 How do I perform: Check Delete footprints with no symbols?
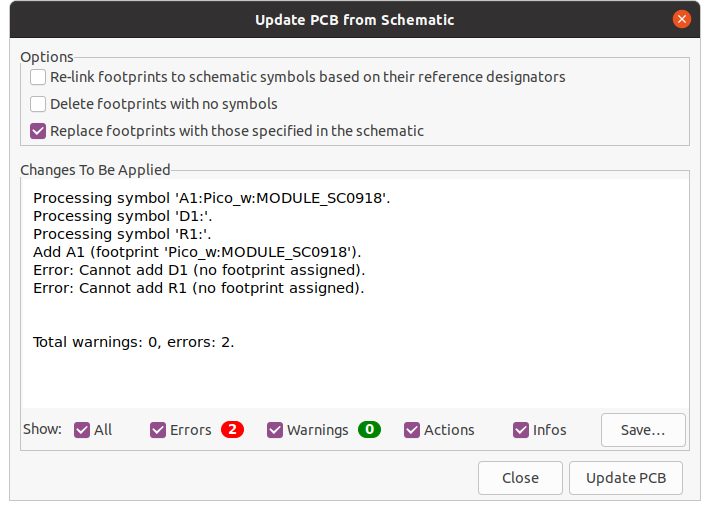coord(38,104)
